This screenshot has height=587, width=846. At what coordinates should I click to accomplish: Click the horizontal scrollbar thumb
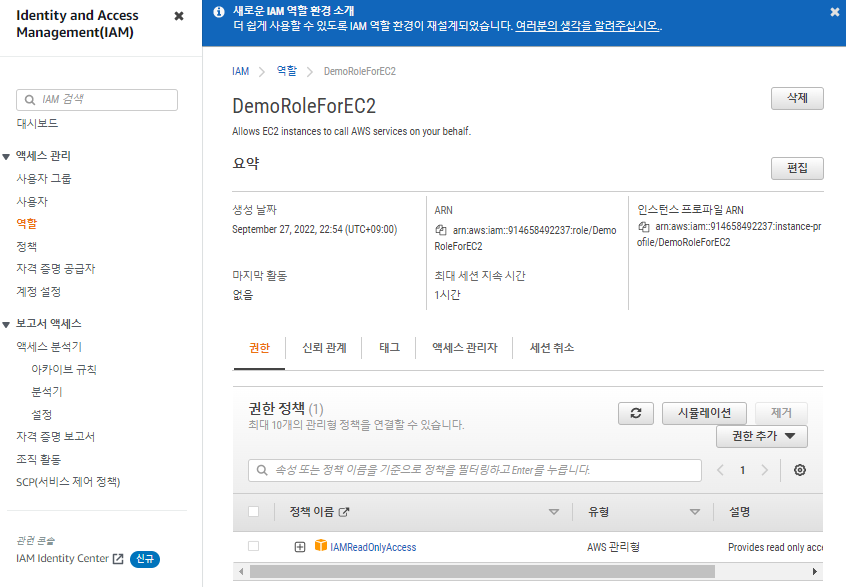pyautogui.click(x=482, y=571)
